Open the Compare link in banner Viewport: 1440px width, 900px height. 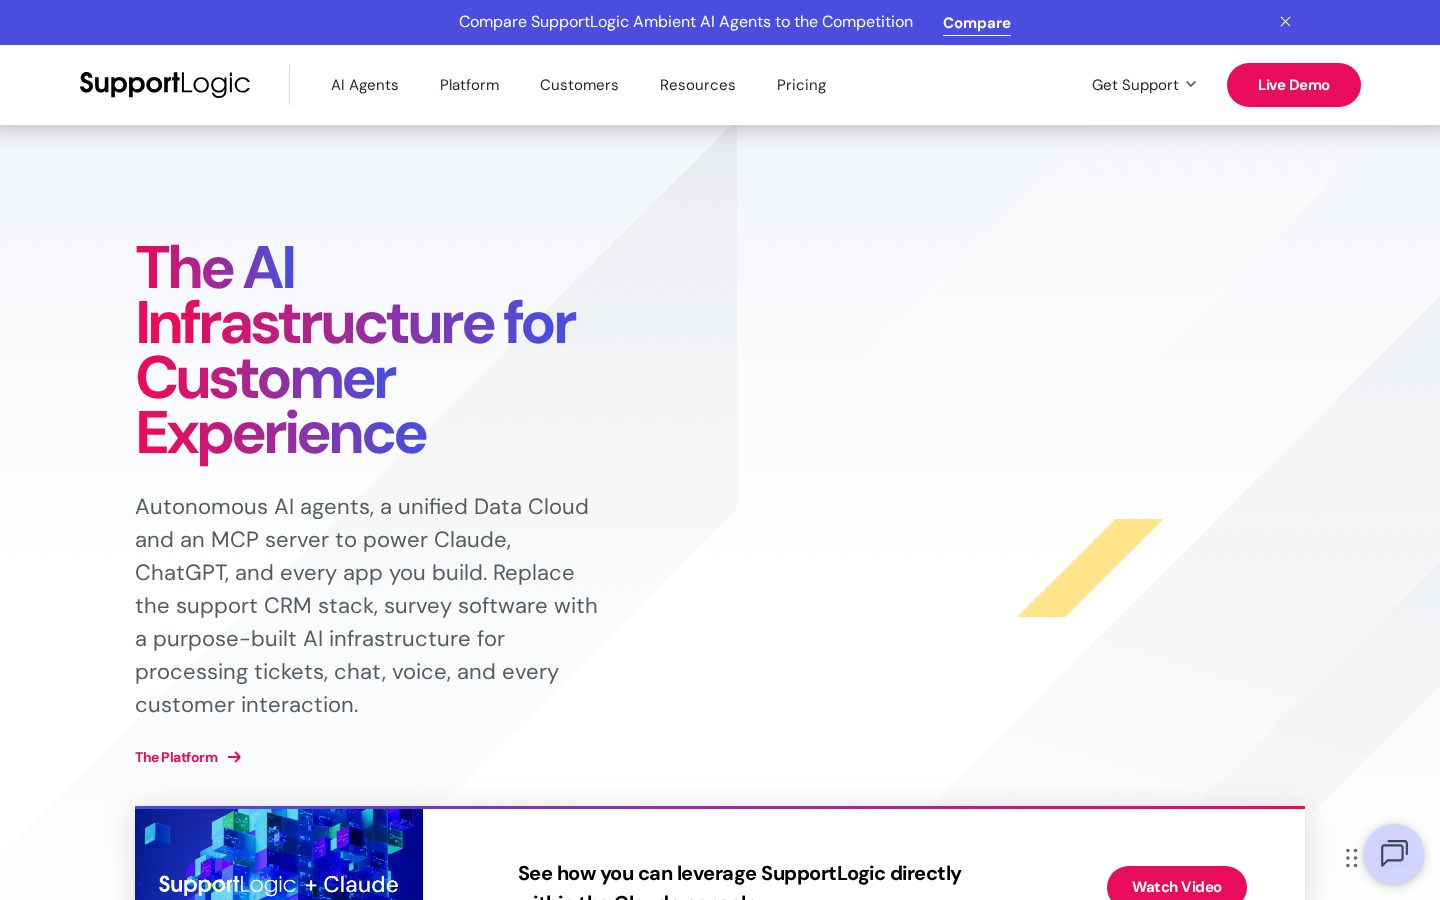[x=976, y=23]
